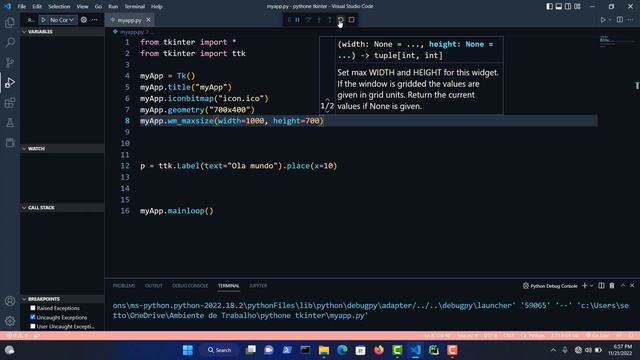Open the File menu
The image size is (640, 360).
[22, 7]
